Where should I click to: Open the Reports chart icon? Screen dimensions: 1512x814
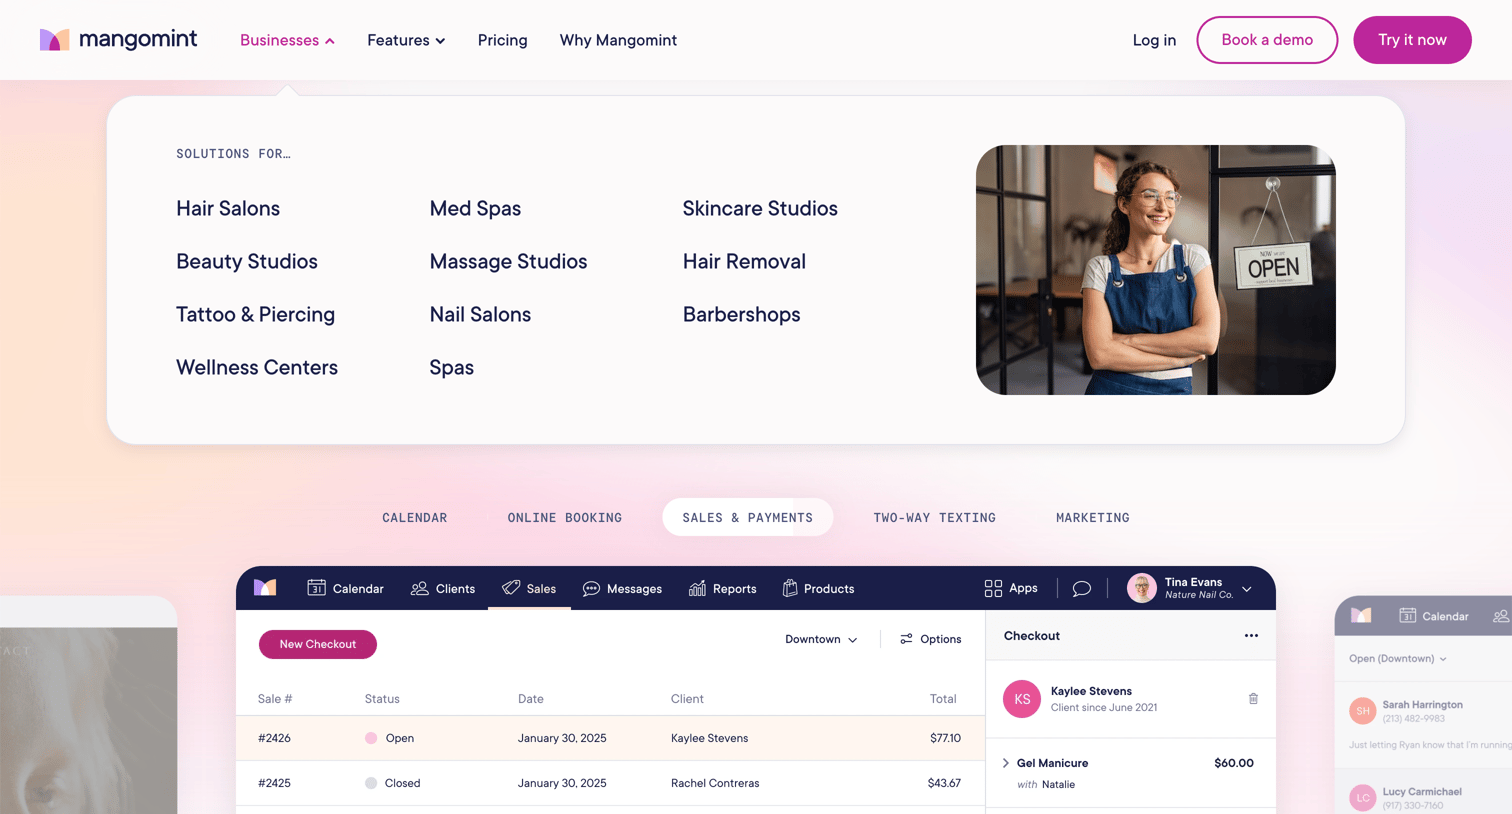(x=697, y=588)
